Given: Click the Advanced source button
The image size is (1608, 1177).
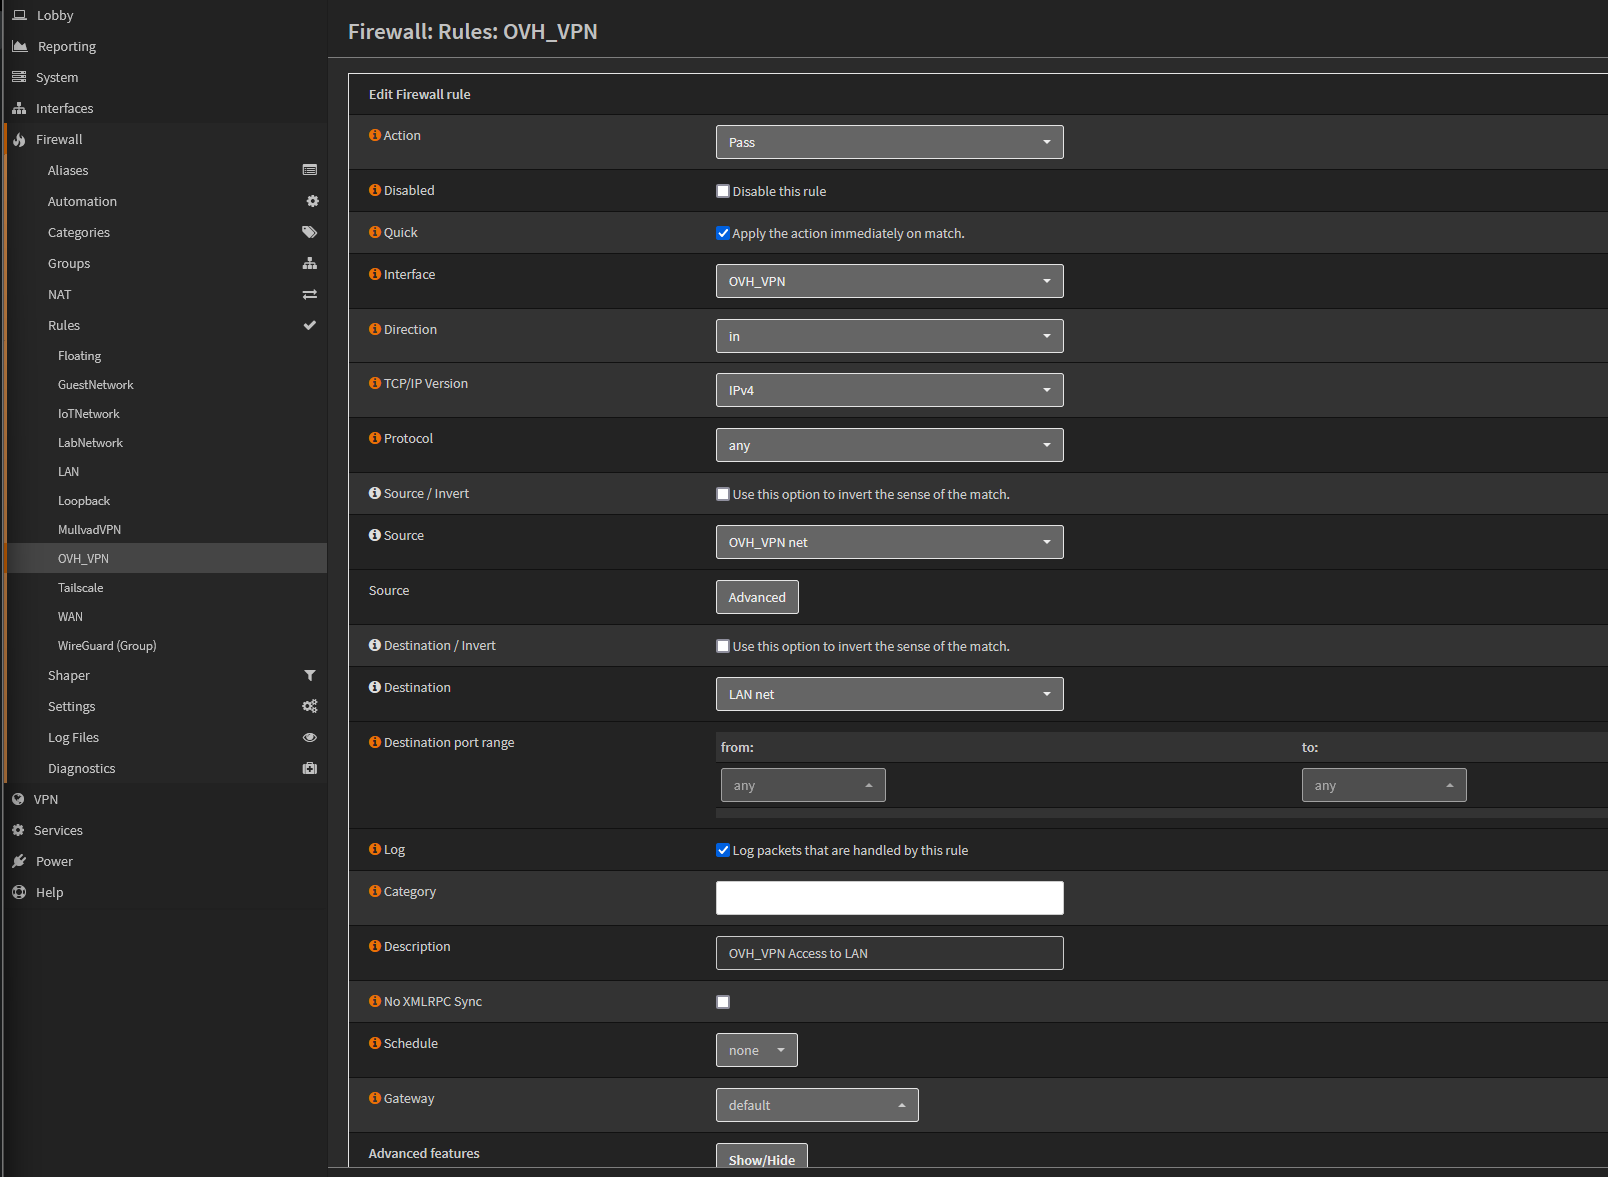Looking at the screenshot, I should [x=757, y=597].
